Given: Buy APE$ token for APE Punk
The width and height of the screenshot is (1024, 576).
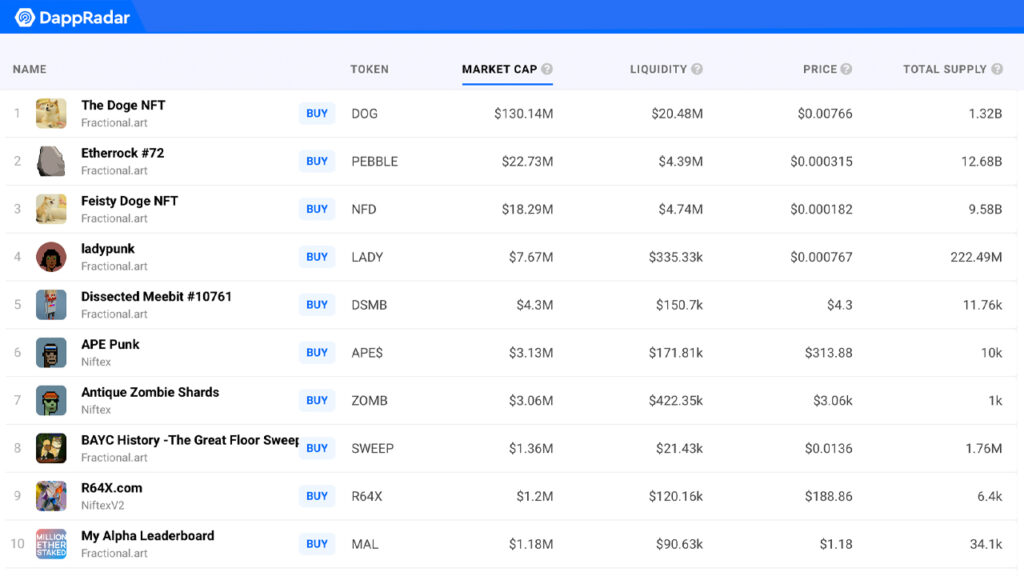Looking at the screenshot, I should (317, 353).
